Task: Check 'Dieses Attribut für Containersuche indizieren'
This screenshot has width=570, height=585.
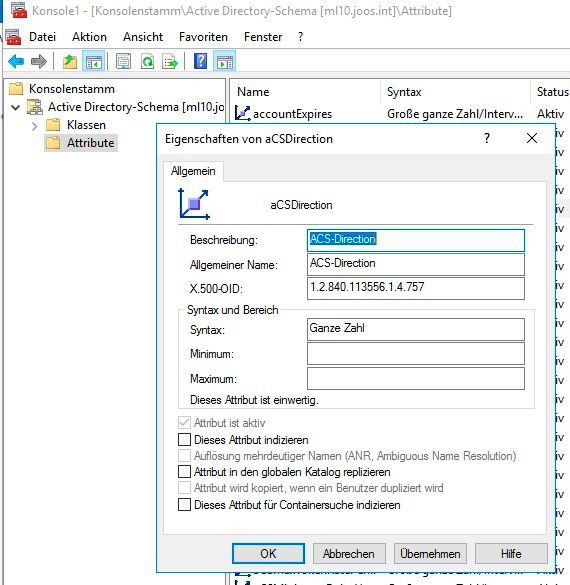Action: click(x=184, y=504)
